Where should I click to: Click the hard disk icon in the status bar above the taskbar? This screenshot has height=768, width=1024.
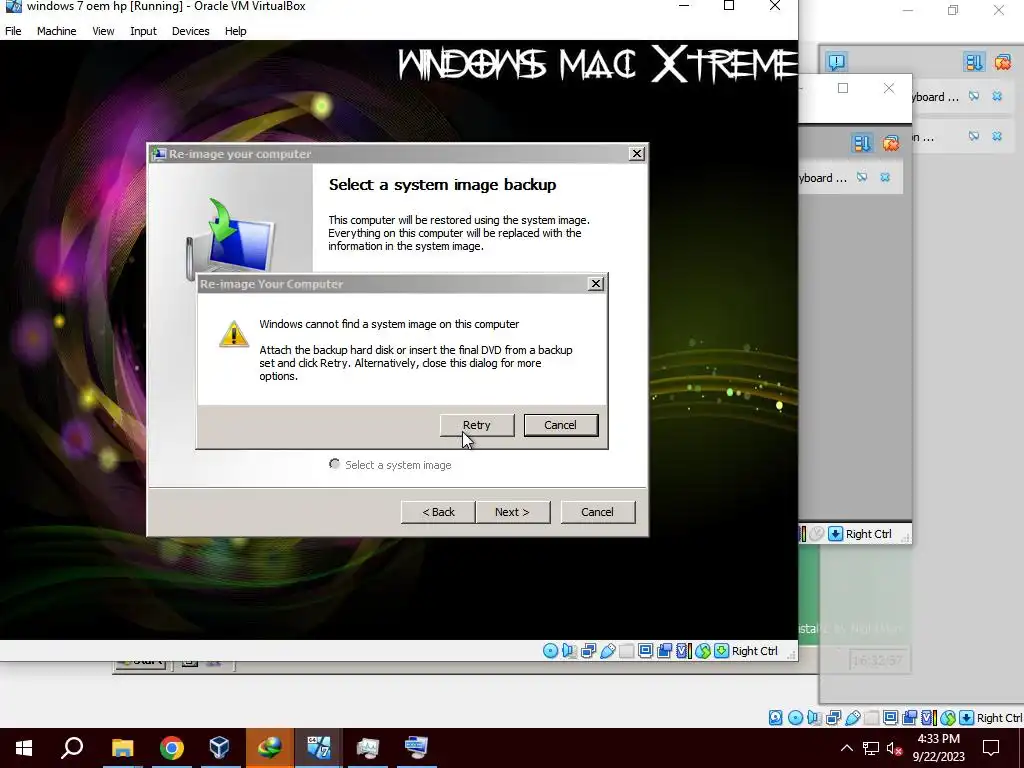(776, 718)
